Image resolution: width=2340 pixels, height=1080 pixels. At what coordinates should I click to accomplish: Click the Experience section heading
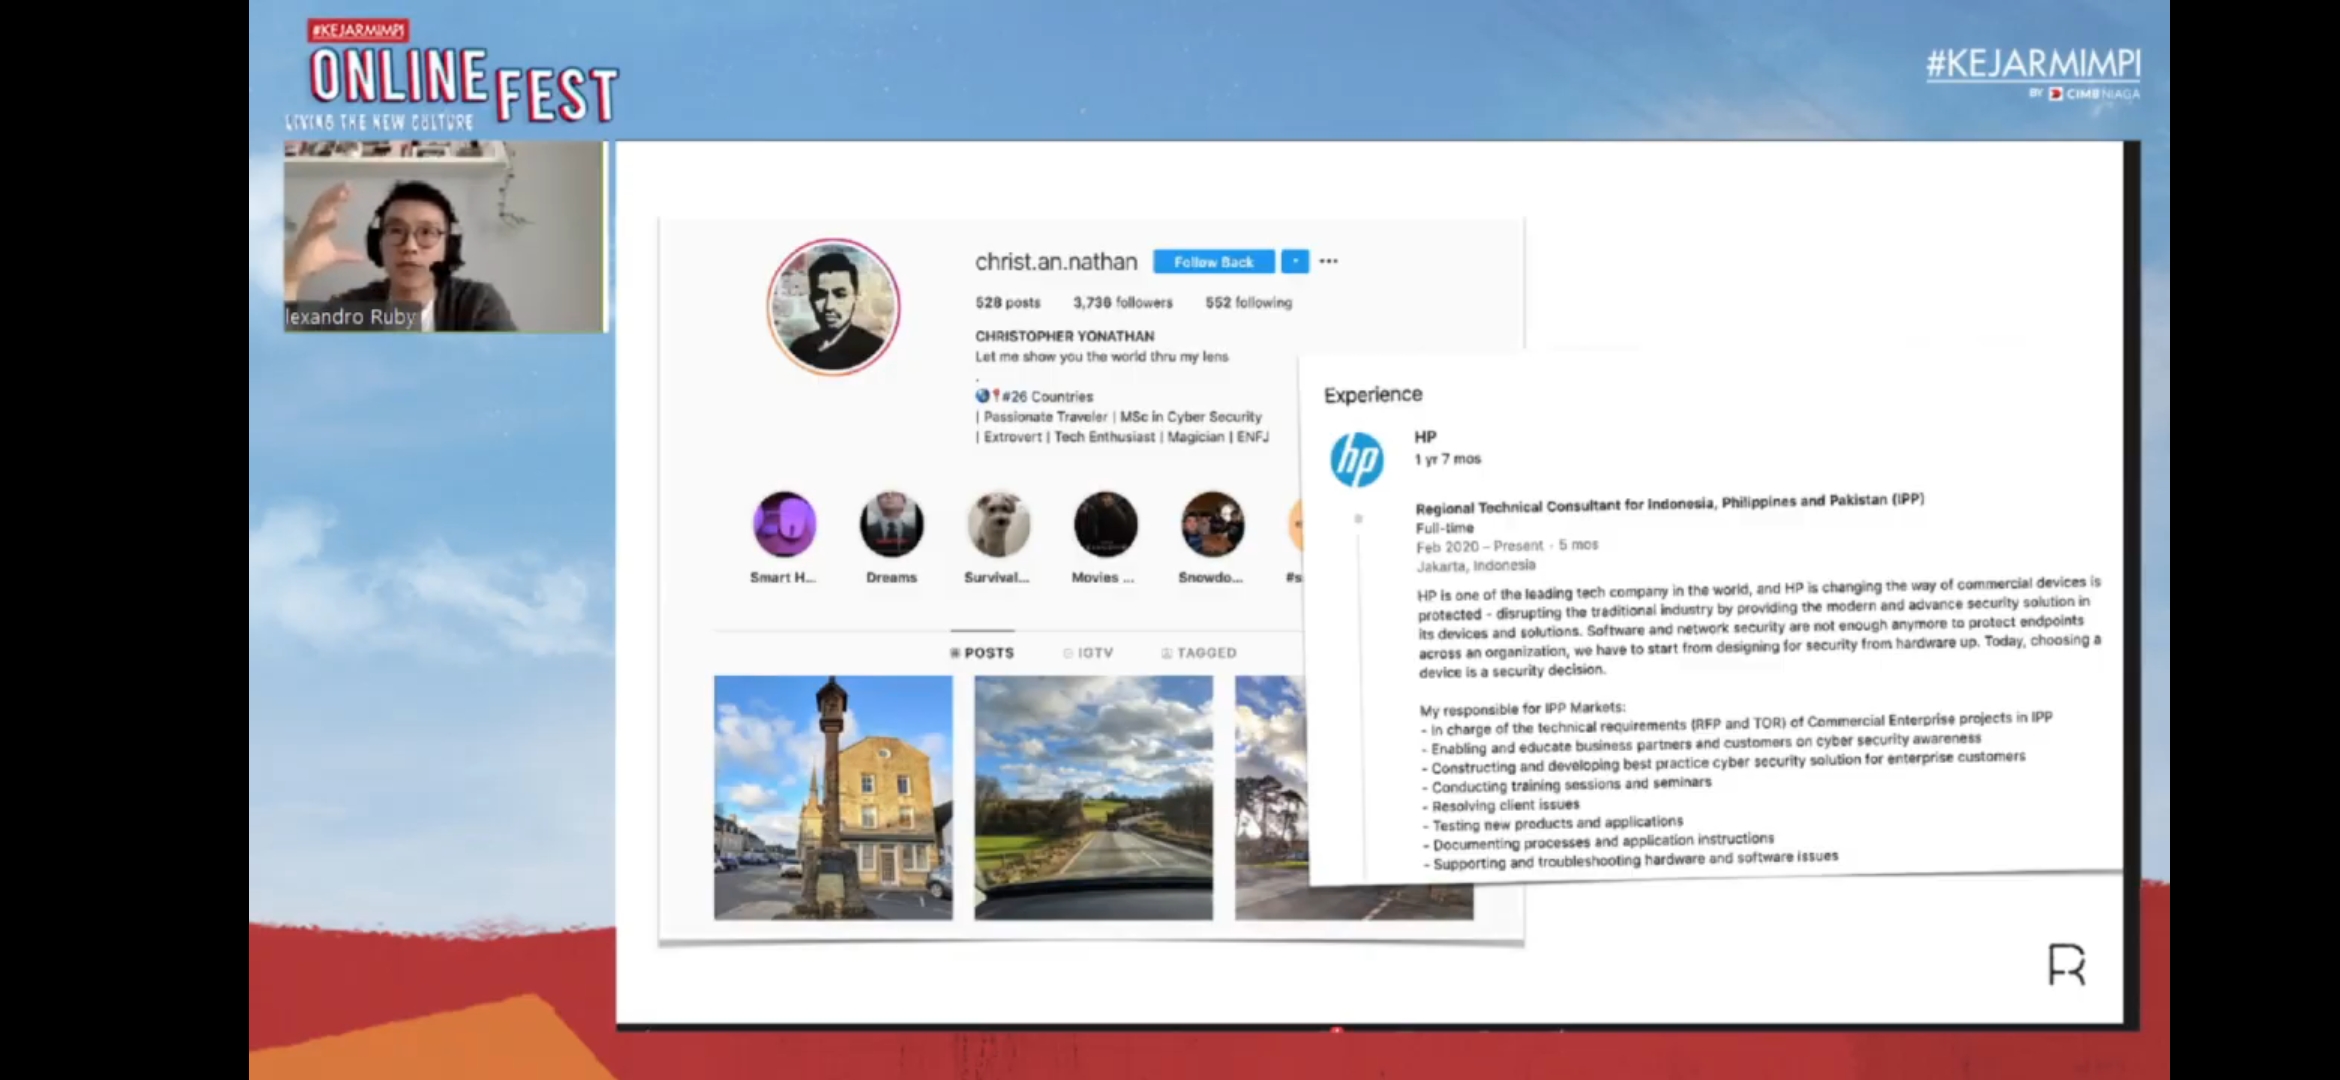1373,395
